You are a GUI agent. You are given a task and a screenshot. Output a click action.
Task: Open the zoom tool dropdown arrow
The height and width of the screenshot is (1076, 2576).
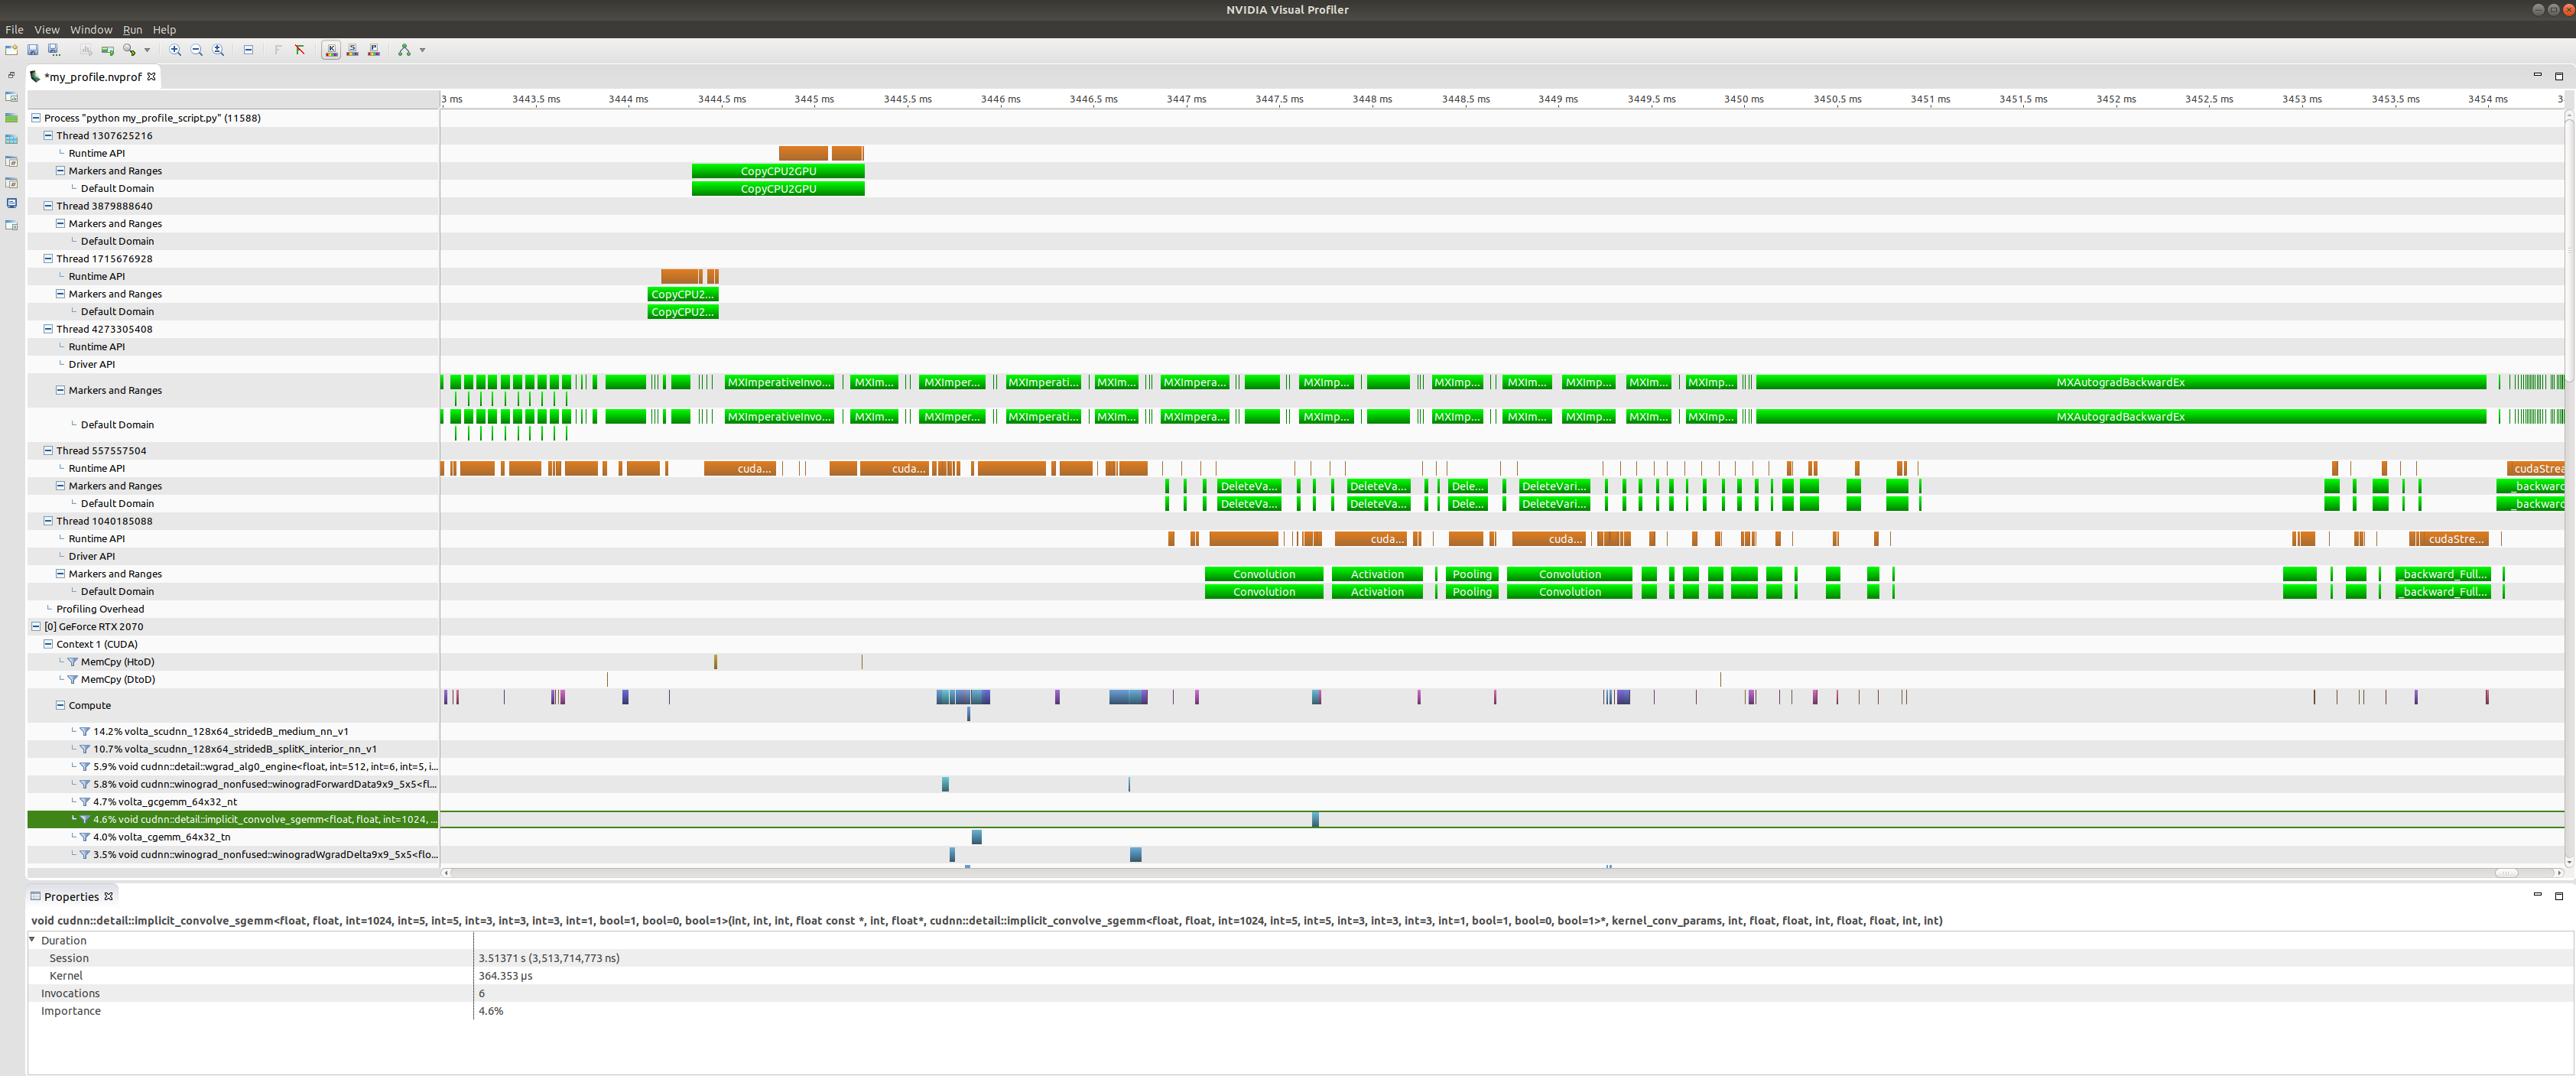[147, 50]
